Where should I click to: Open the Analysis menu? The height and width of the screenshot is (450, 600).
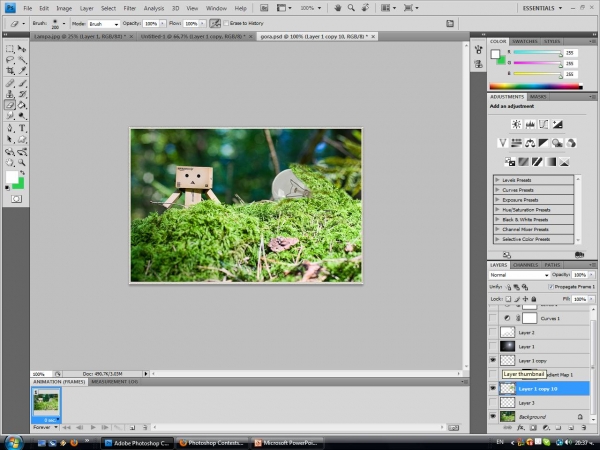pyautogui.click(x=153, y=8)
